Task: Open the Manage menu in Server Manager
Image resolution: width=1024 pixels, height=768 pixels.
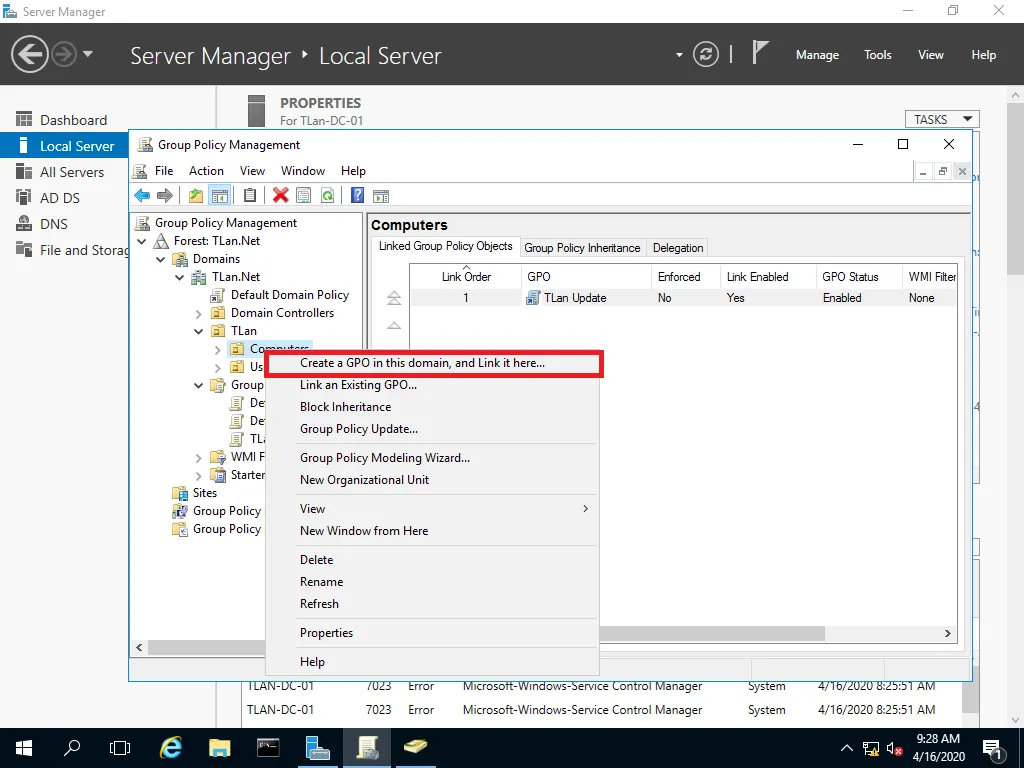Action: pos(817,55)
